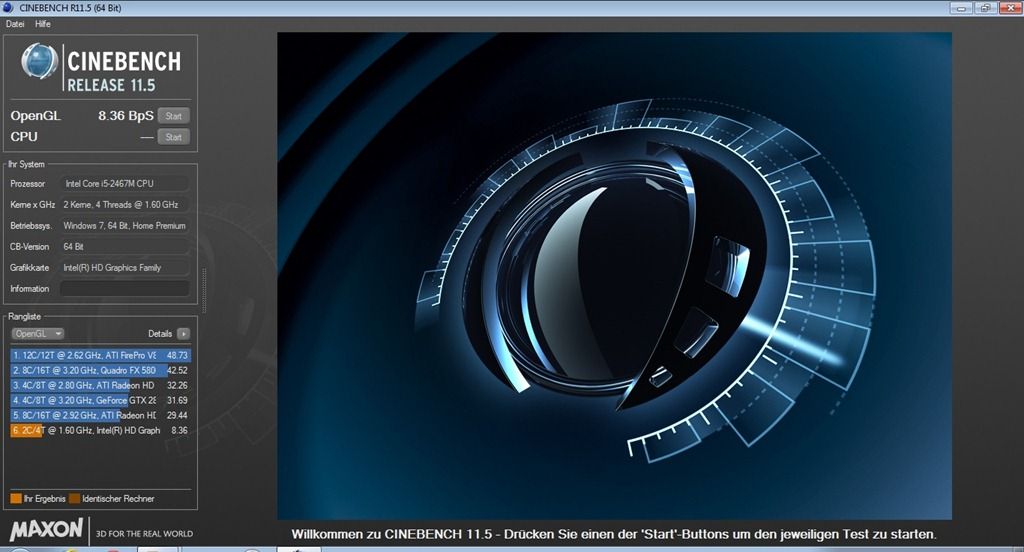
Task: Open the Hilfe menu
Action: click(42, 24)
